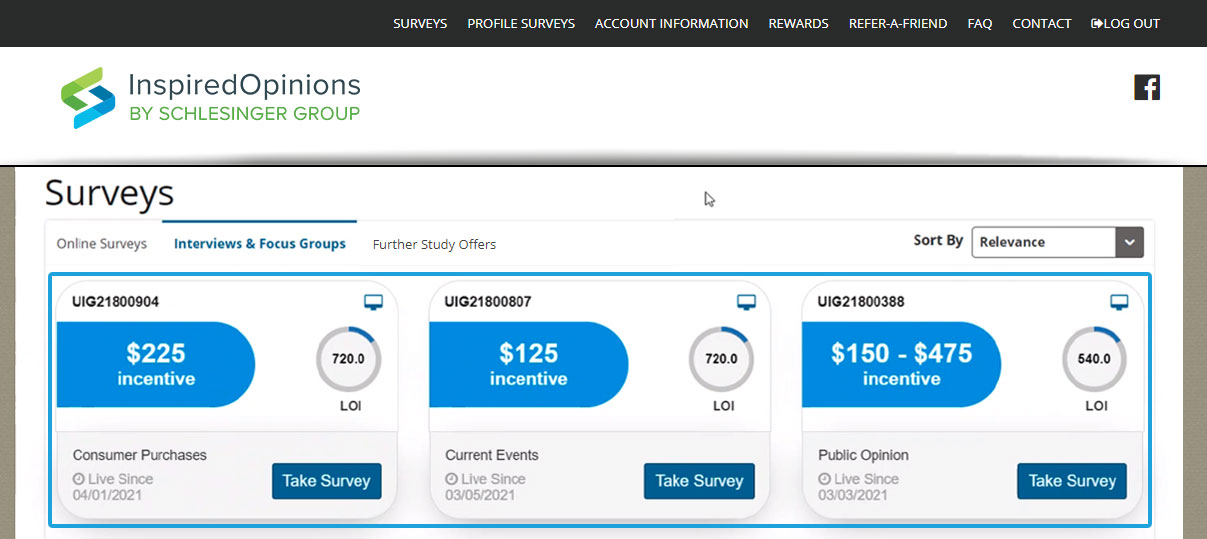Click the InspiredOpinions logo
Viewport: 1207px width, 539px height.
point(210,97)
